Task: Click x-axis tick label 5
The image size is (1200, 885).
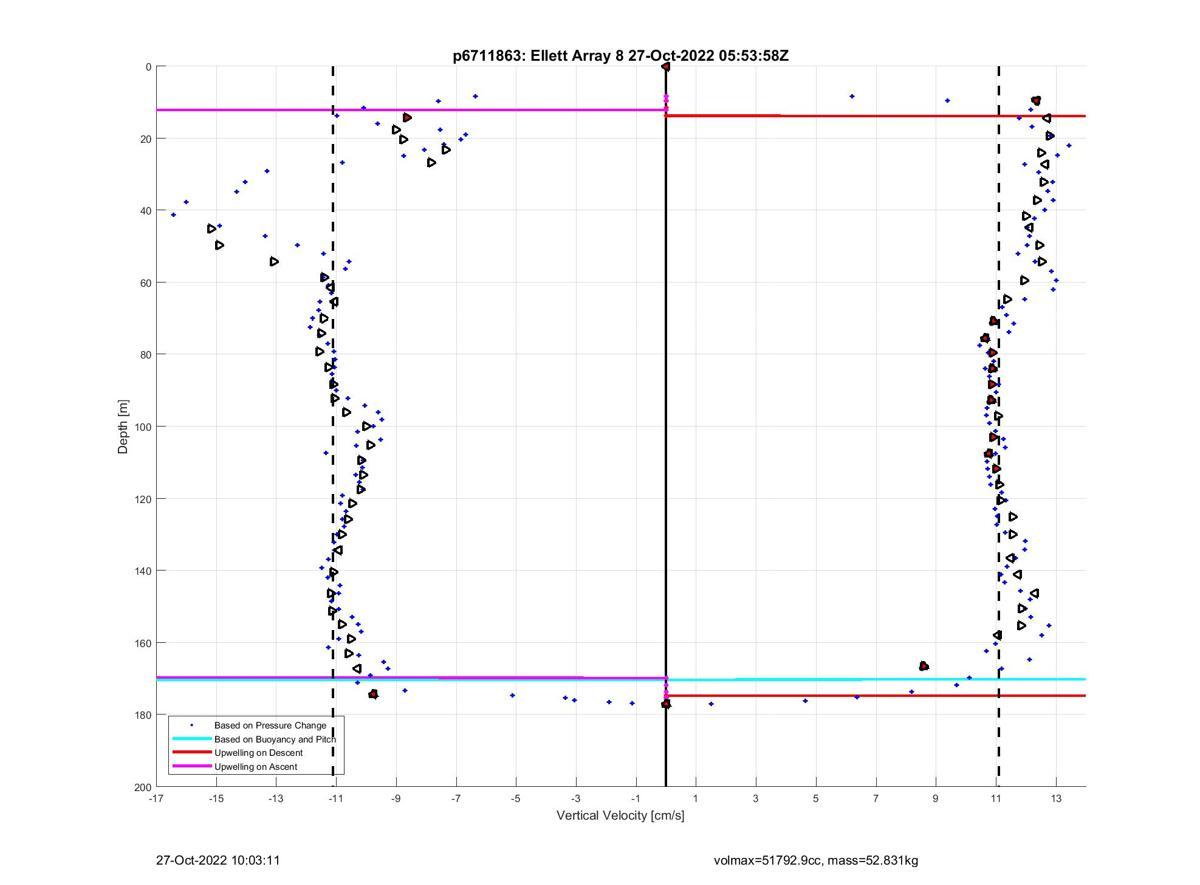Action: click(x=816, y=797)
